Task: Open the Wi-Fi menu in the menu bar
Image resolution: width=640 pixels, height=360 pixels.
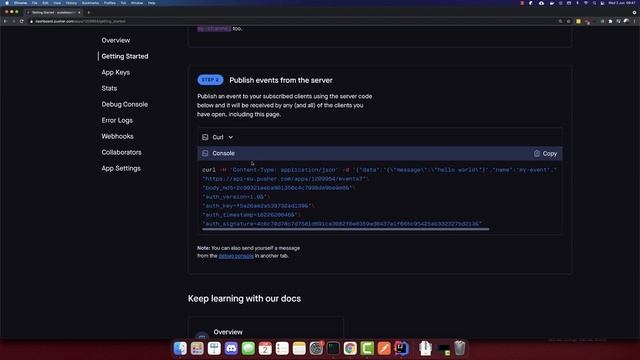Action: 586,3
